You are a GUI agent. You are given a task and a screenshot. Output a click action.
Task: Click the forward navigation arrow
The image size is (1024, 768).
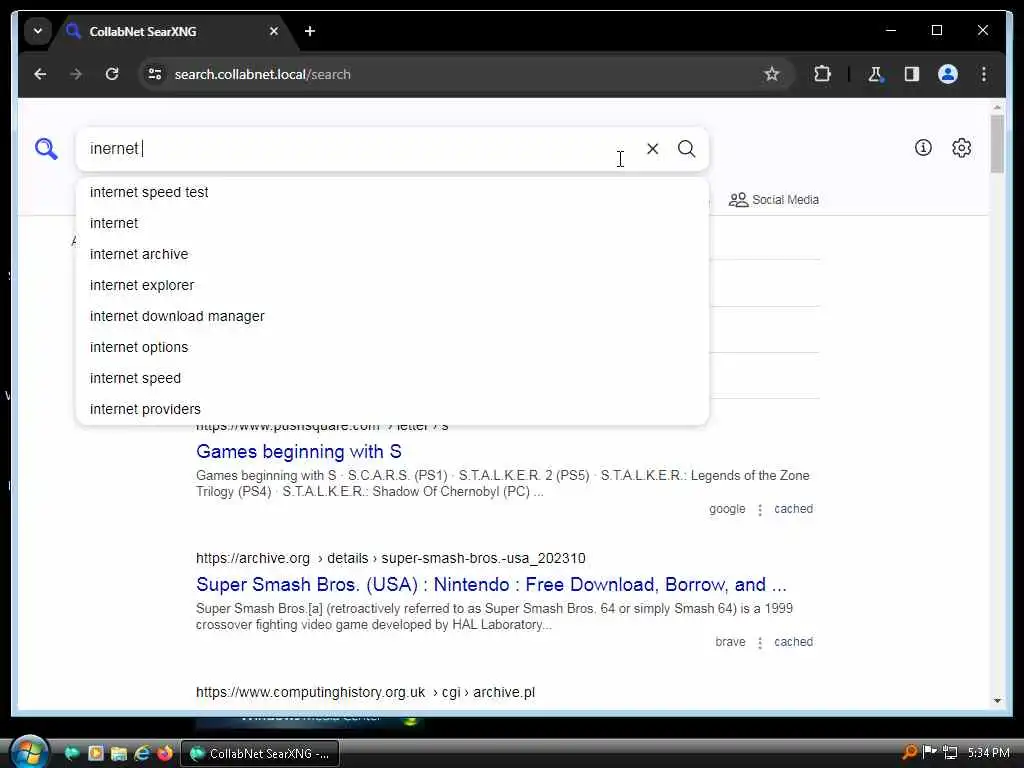76,74
